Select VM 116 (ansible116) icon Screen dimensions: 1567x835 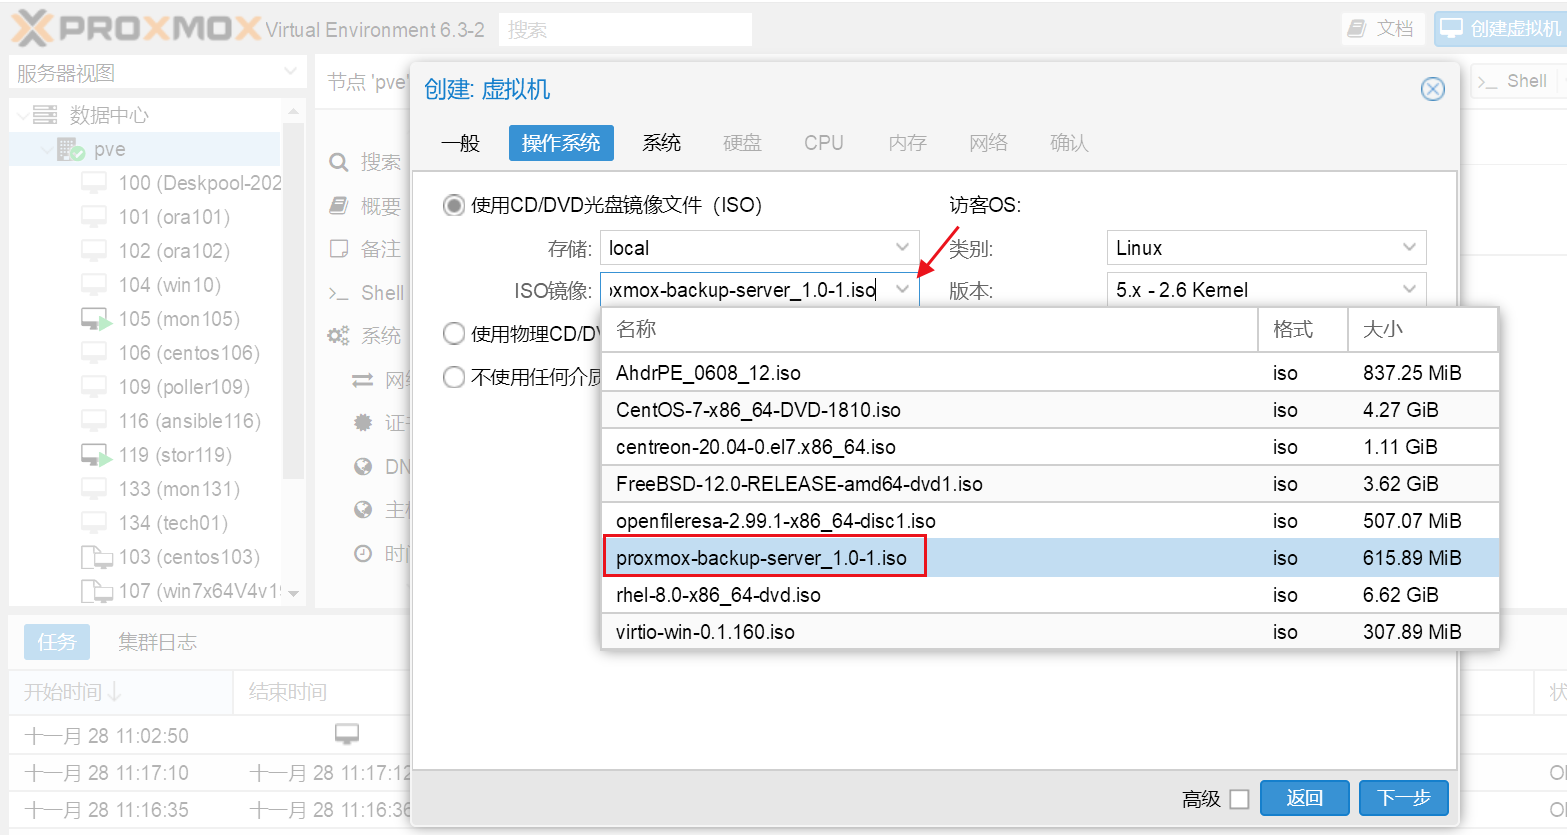[94, 421]
